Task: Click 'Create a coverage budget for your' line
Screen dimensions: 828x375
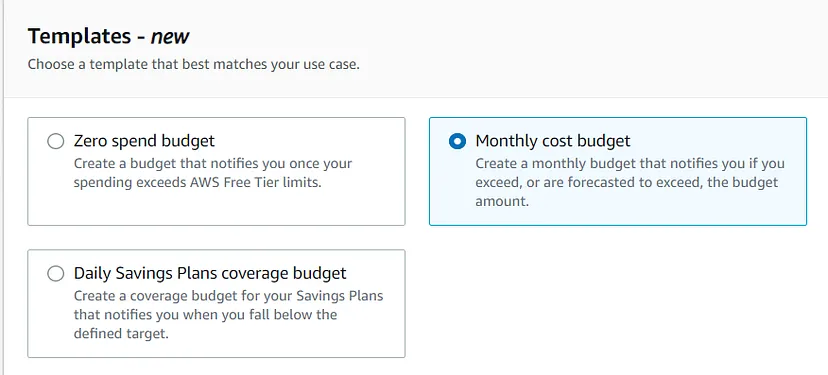Action: [x=229, y=295]
